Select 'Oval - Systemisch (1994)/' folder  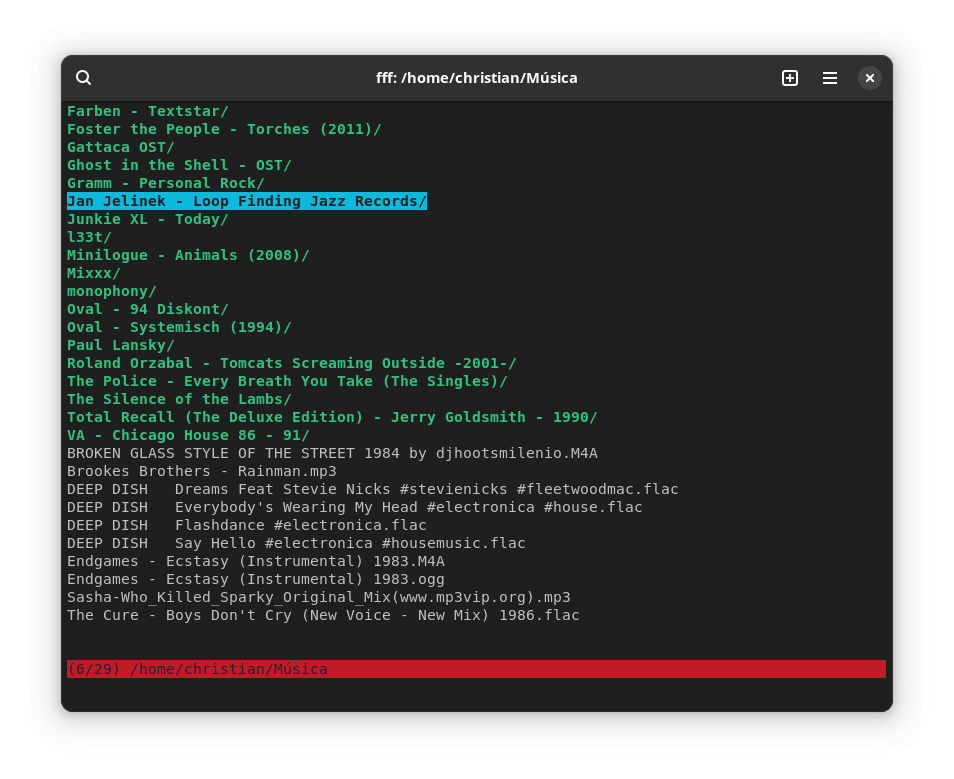pos(179,327)
